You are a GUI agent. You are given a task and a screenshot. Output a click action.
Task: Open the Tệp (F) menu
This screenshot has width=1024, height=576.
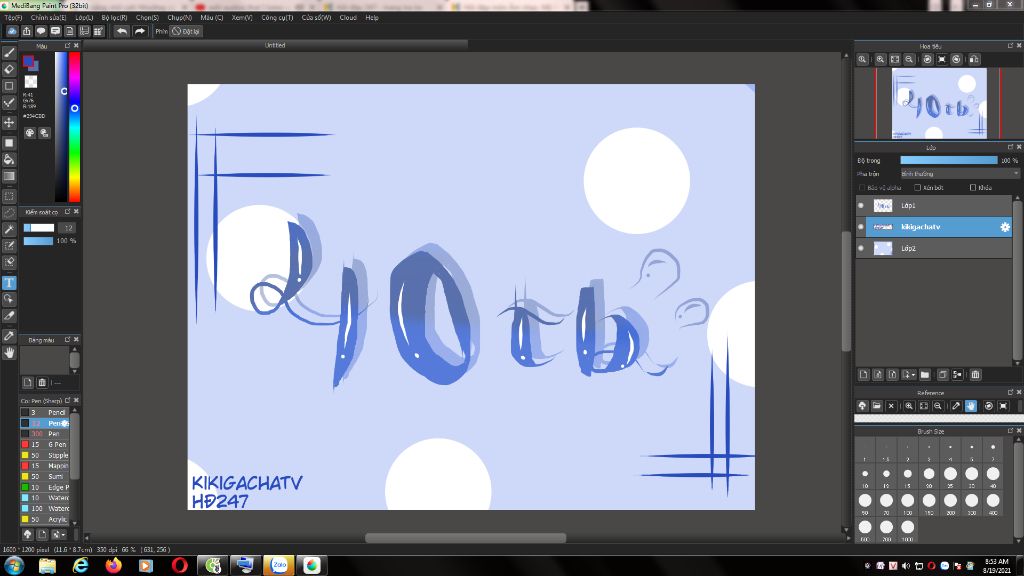(x=13, y=18)
